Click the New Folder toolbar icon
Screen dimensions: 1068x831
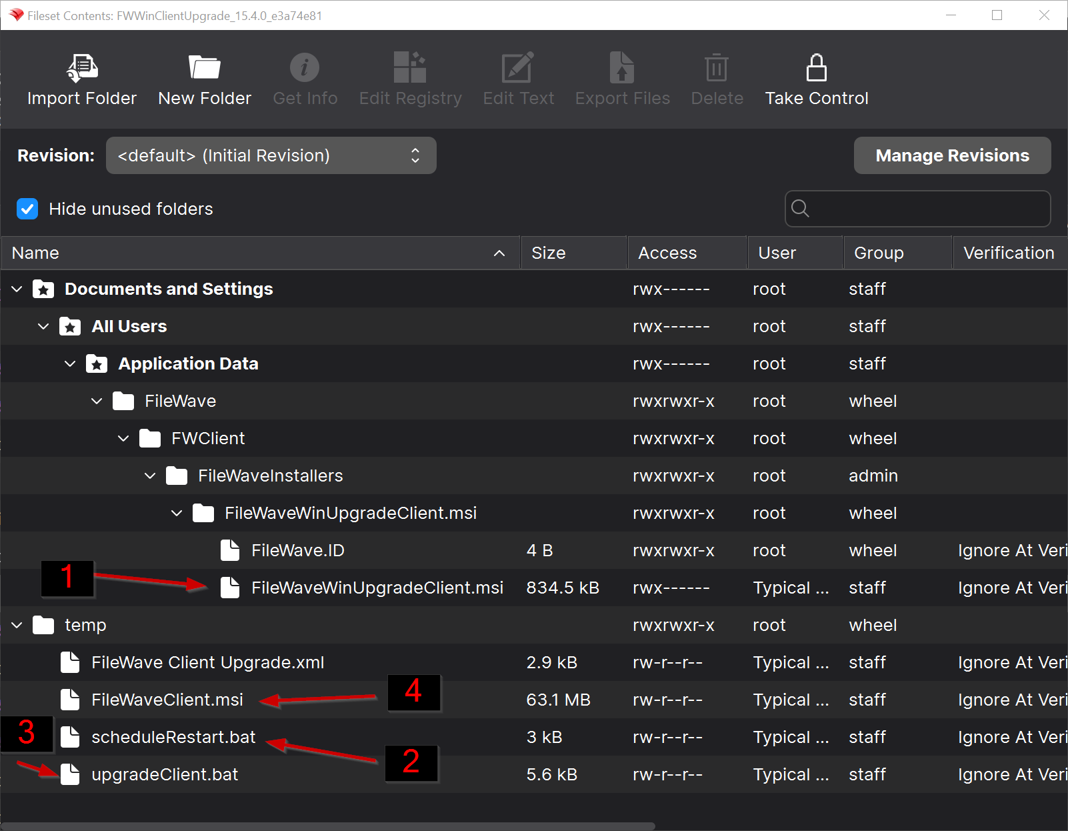204,67
